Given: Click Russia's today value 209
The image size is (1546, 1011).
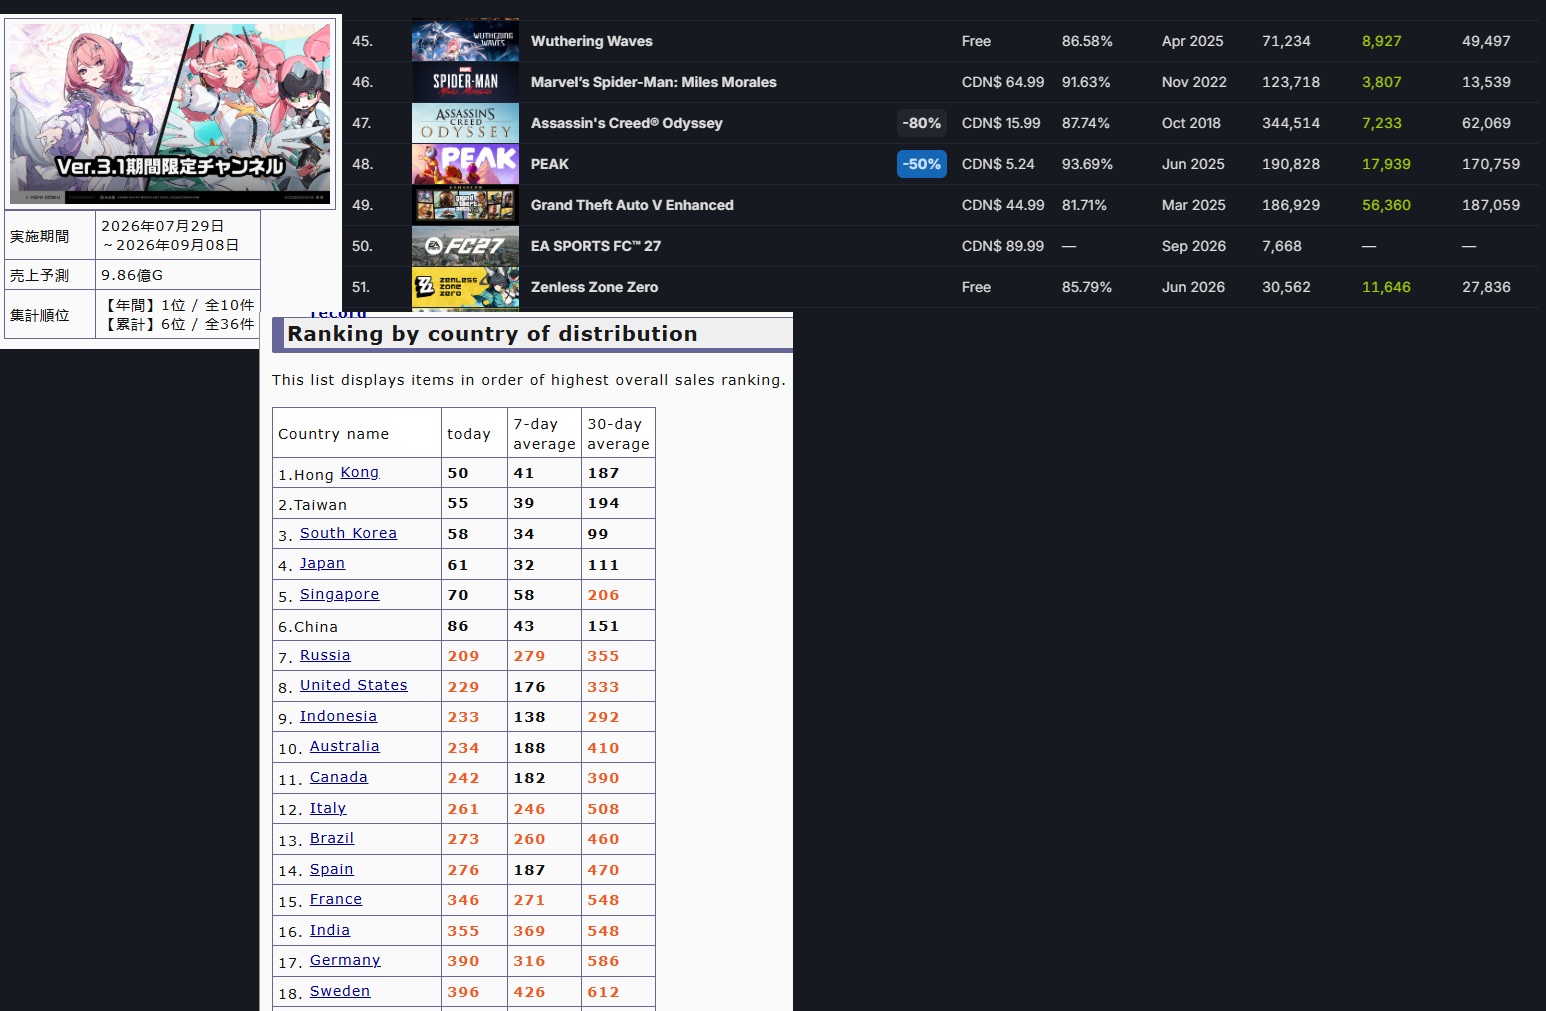Looking at the screenshot, I should coord(463,656).
